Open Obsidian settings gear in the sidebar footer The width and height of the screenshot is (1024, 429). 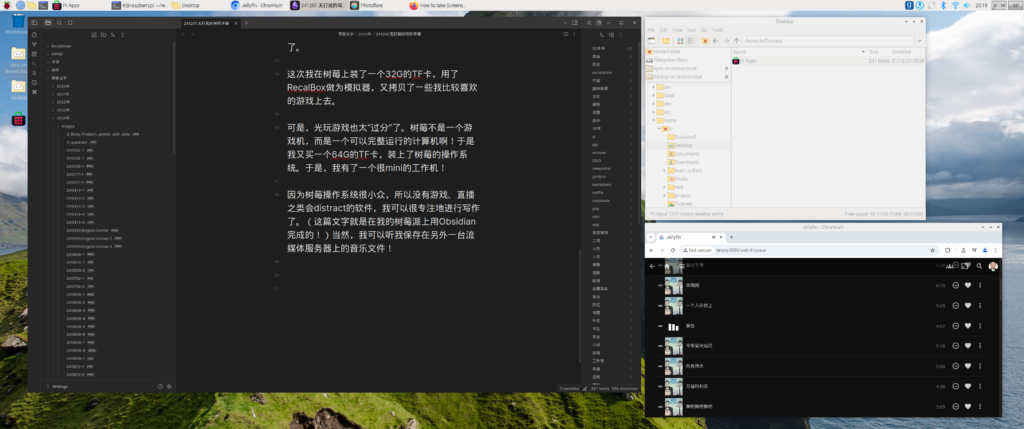[169, 386]
